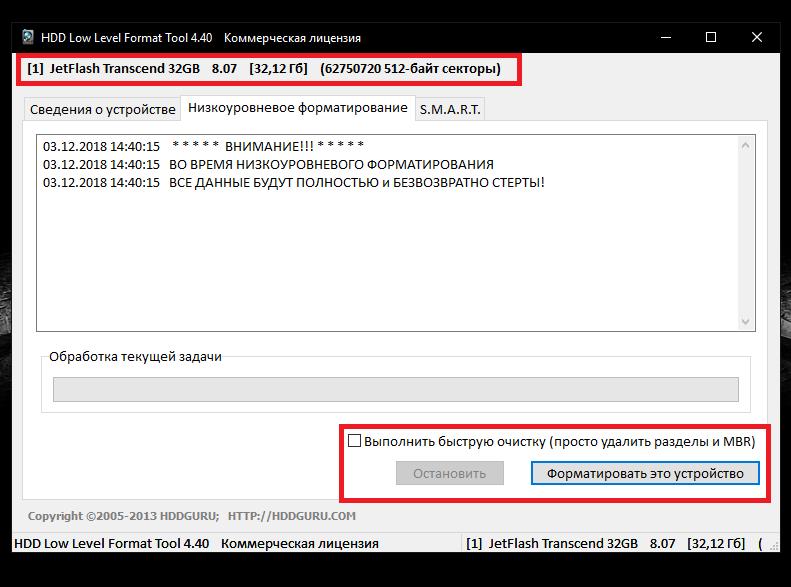Select the ВО ВРЕМЯ НИЗКОУРОВНЕВОГО ФОРМАТИРОВАНИЯ log line
The height and width of the screenshot is (587, 791).
point(268,164)
